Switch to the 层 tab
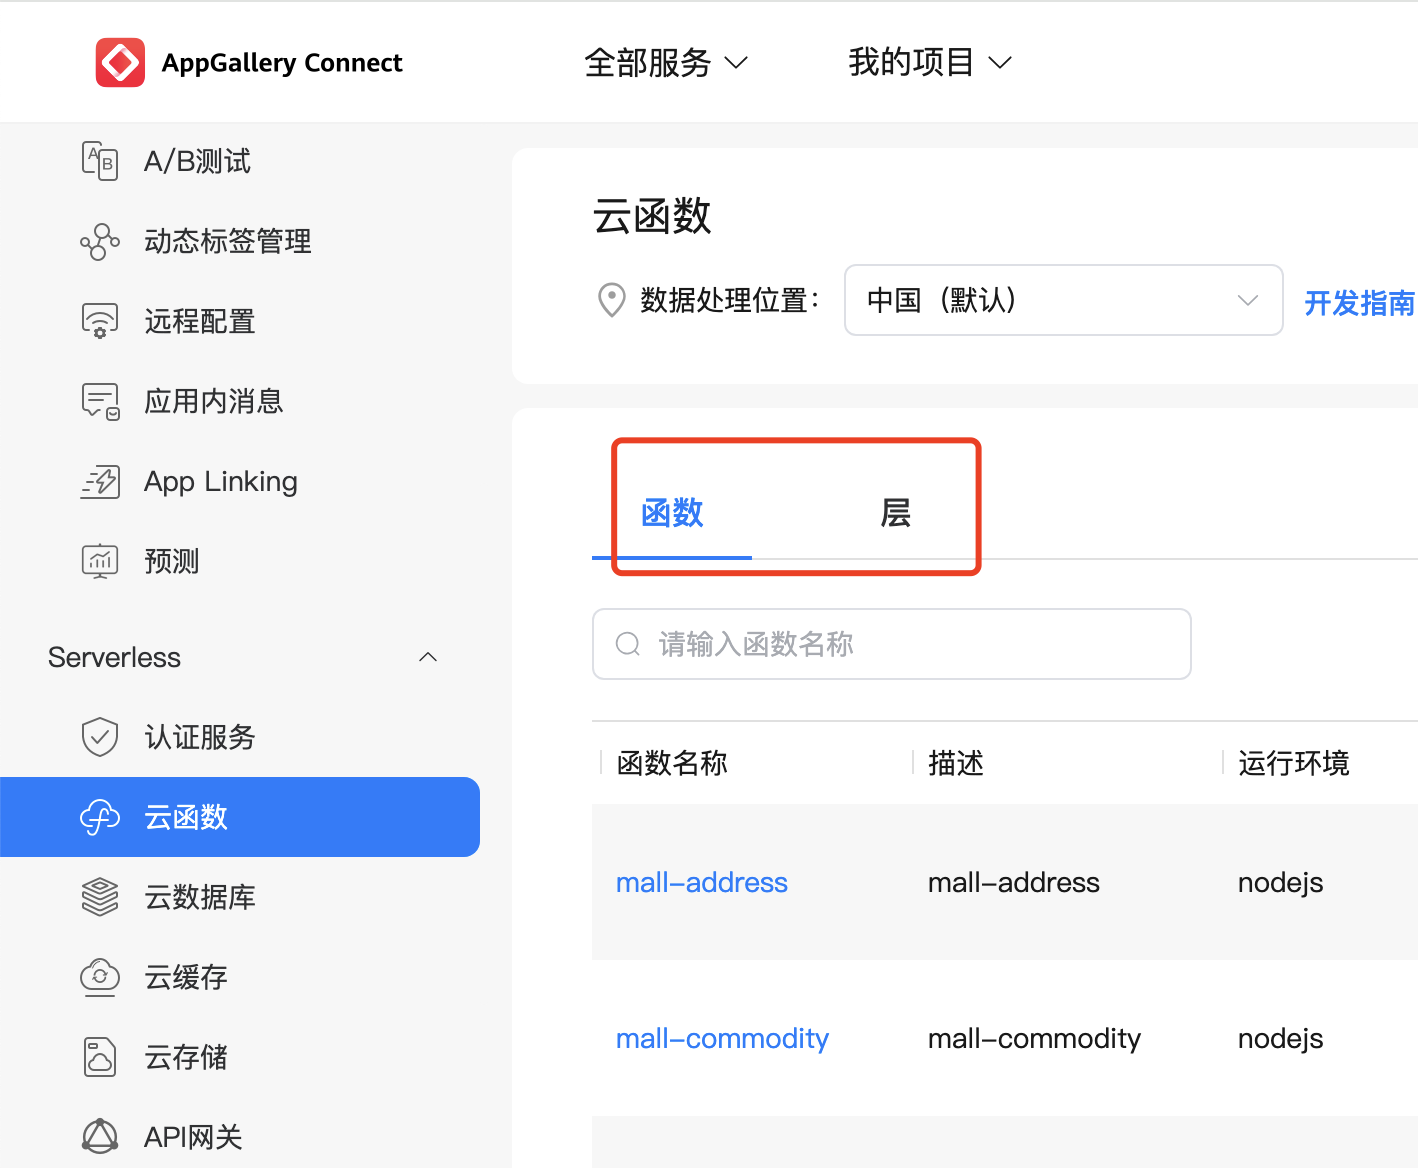The width and height of the screenshot is (1418, 1168). tap(895, 513)
